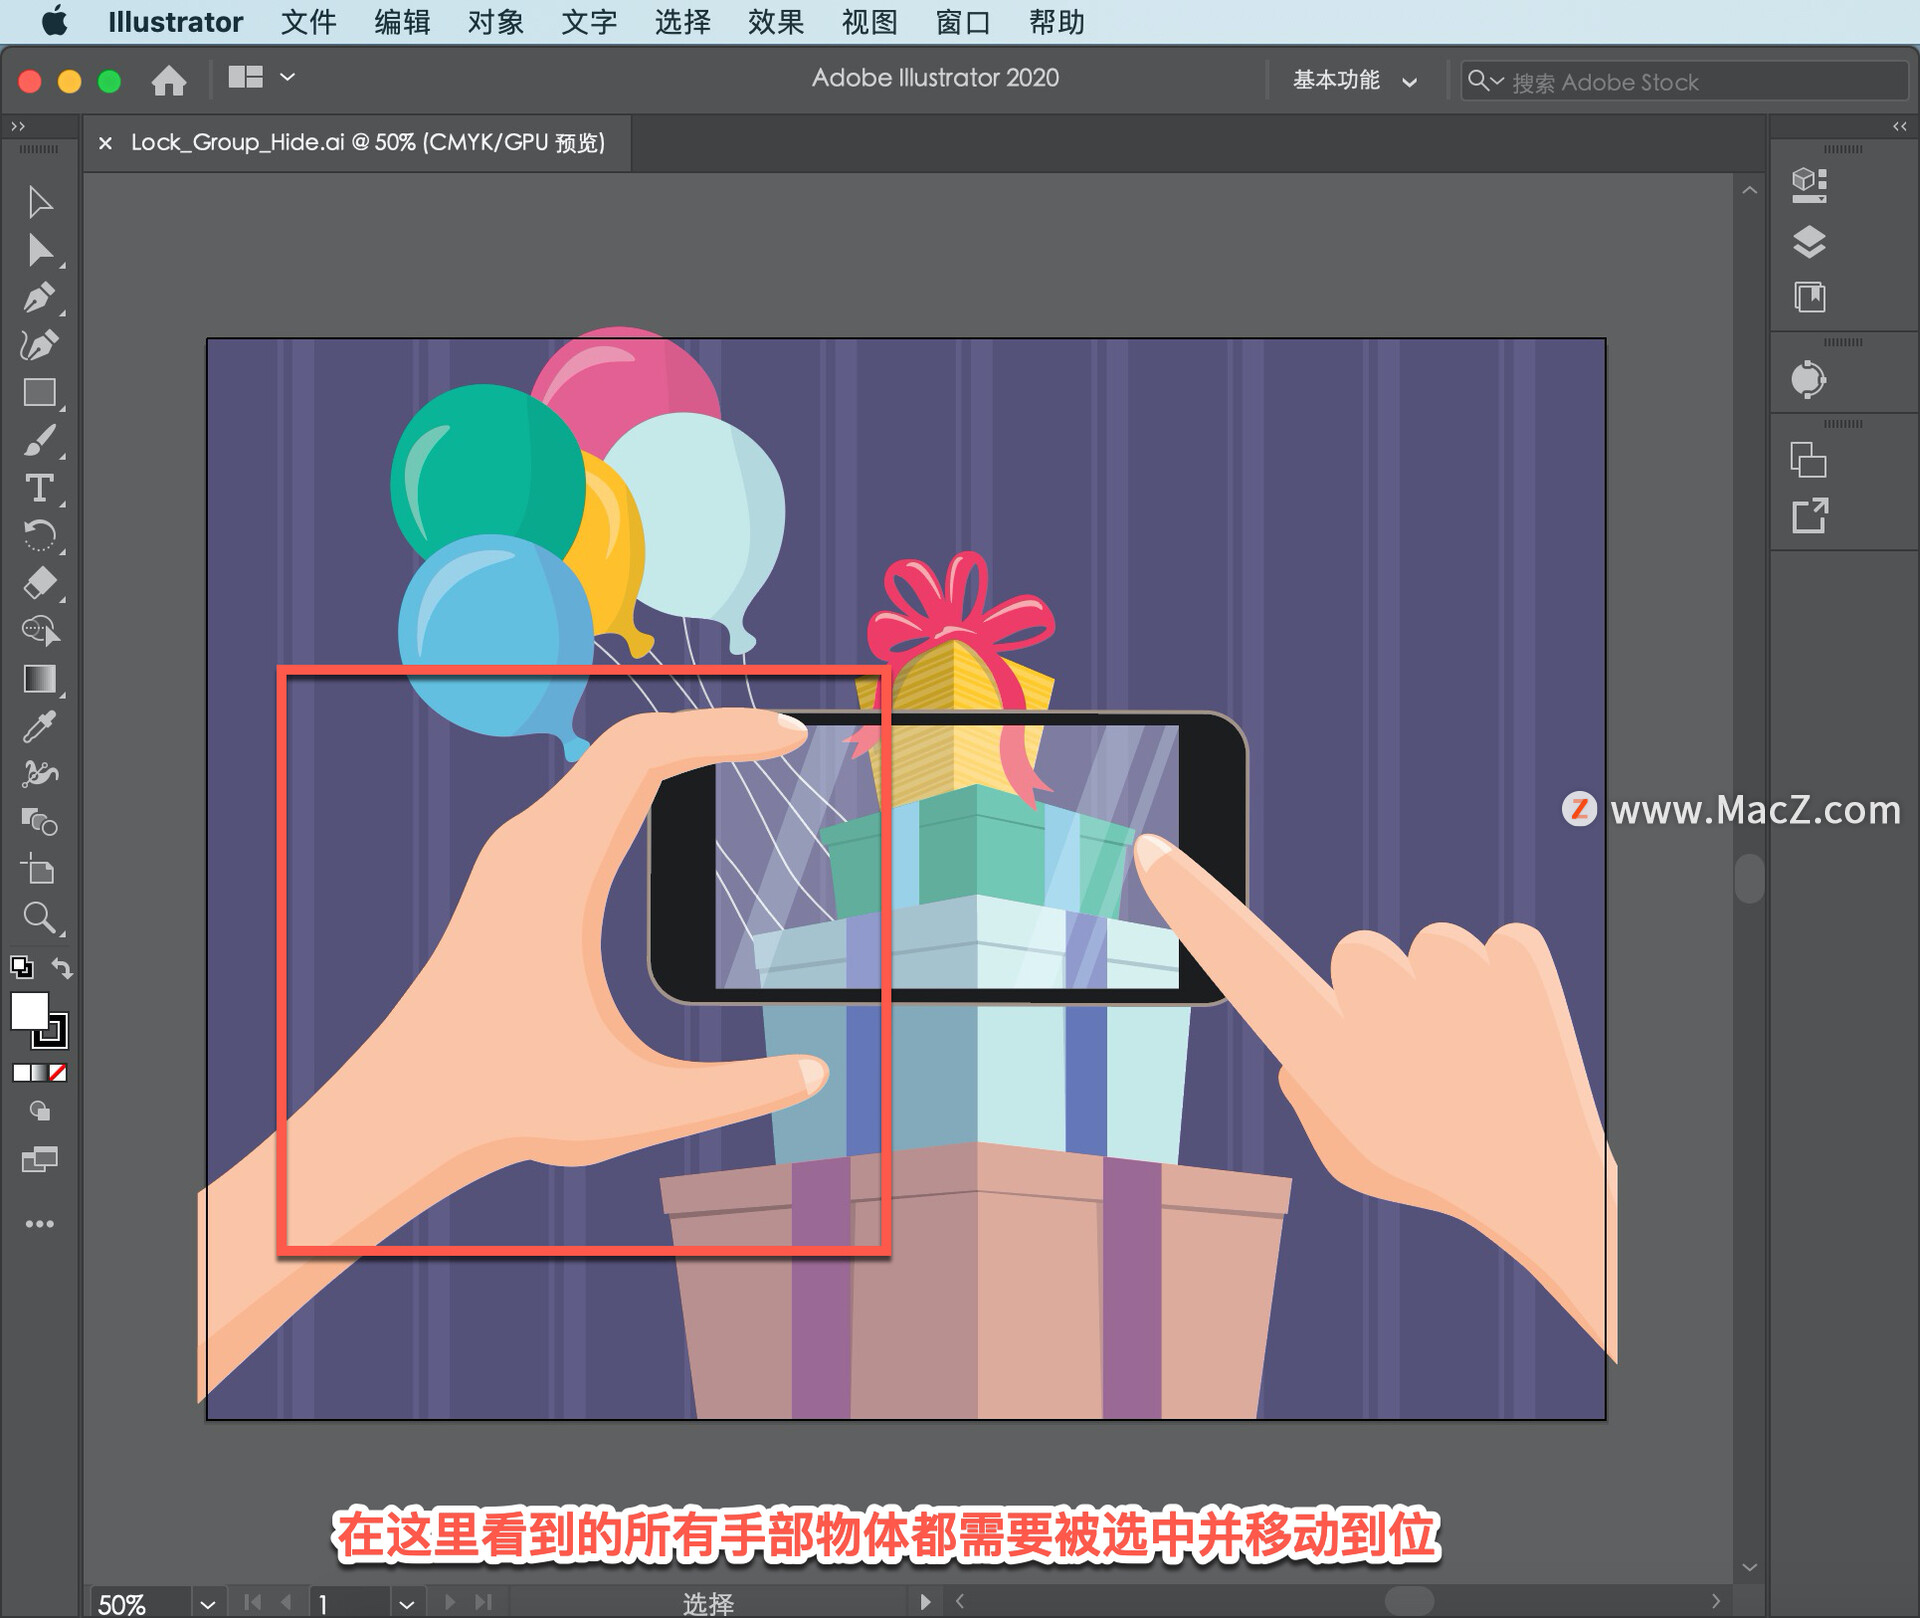Click the white fill color swatch

(30, 1013)
